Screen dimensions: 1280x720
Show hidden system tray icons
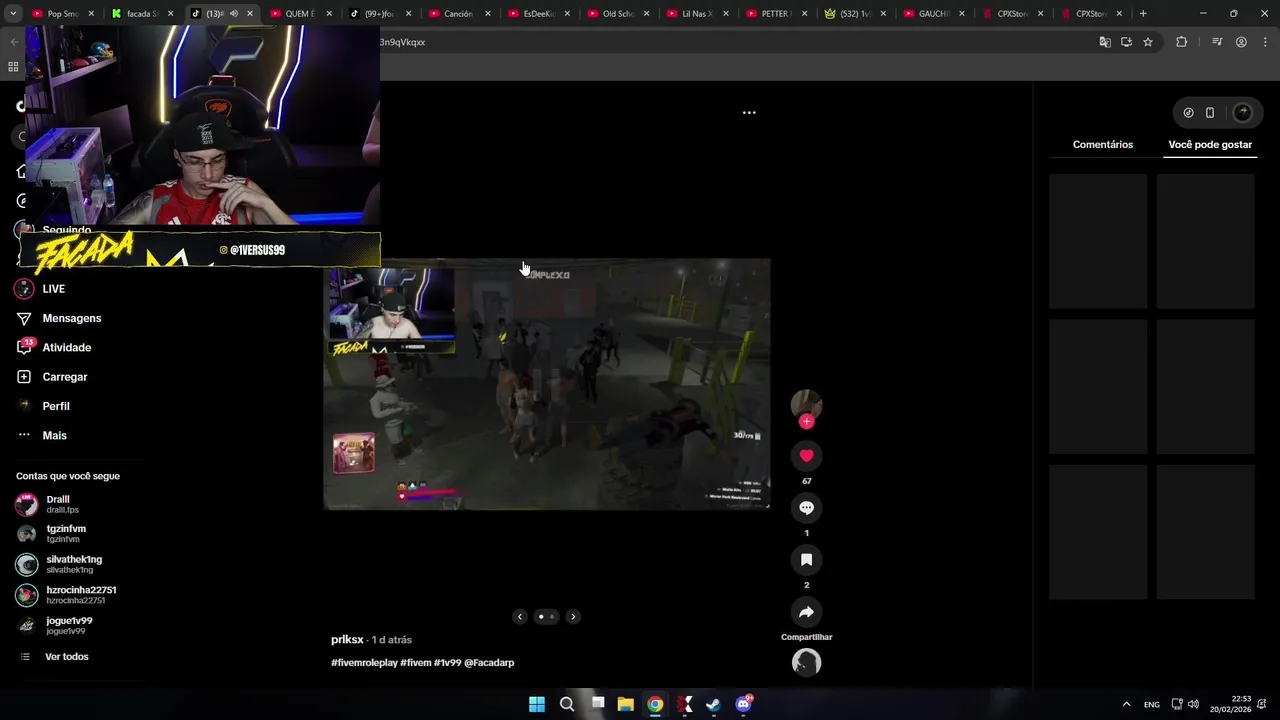click(x=1126, y=704)
